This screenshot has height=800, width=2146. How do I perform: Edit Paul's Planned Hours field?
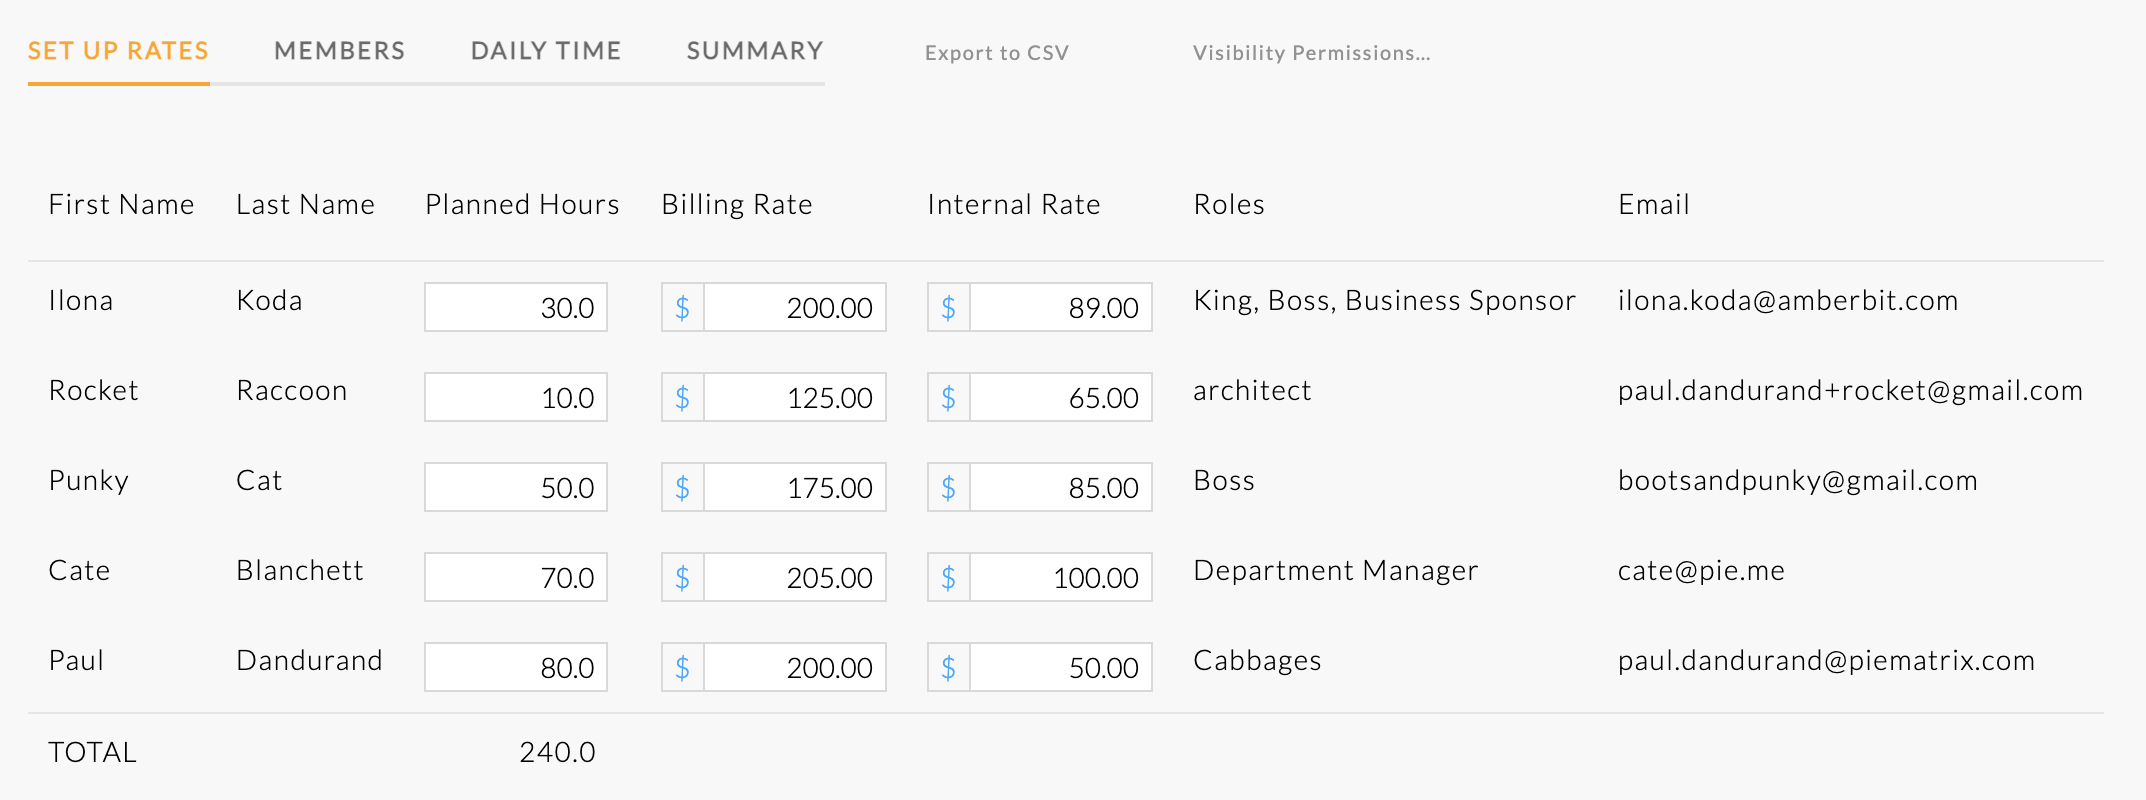point(516,667)
